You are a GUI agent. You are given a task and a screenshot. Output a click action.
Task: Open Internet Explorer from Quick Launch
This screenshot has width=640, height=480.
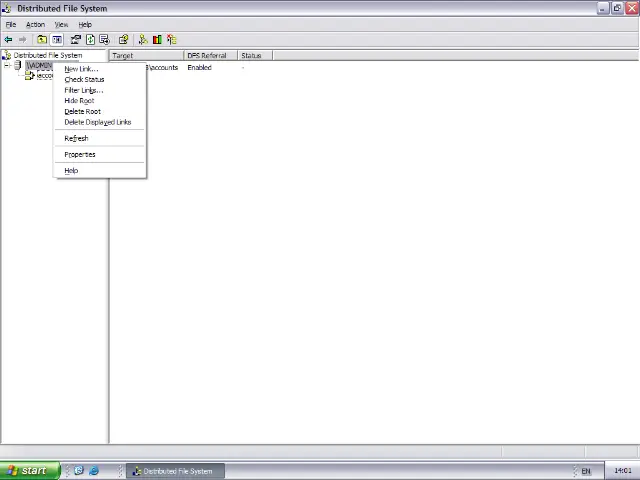tap(94, 471)
